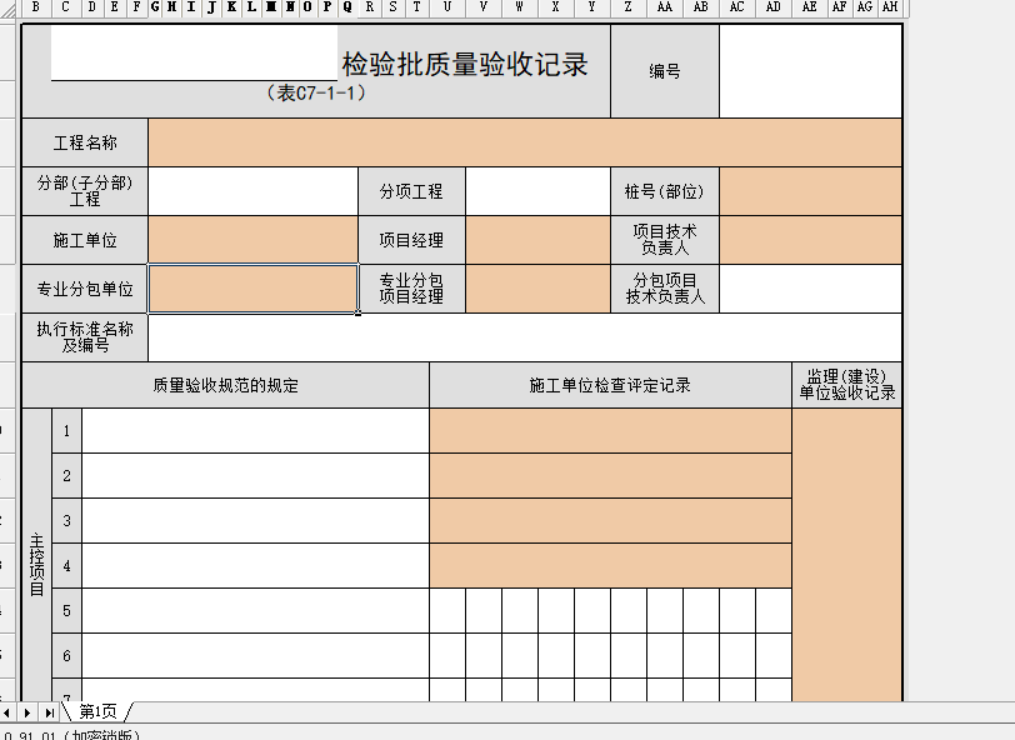This screenshot has height=740, width=1015.
Task: Click the 工程名称 label cell
Action: pyautogui.click(x=85, y=142)
